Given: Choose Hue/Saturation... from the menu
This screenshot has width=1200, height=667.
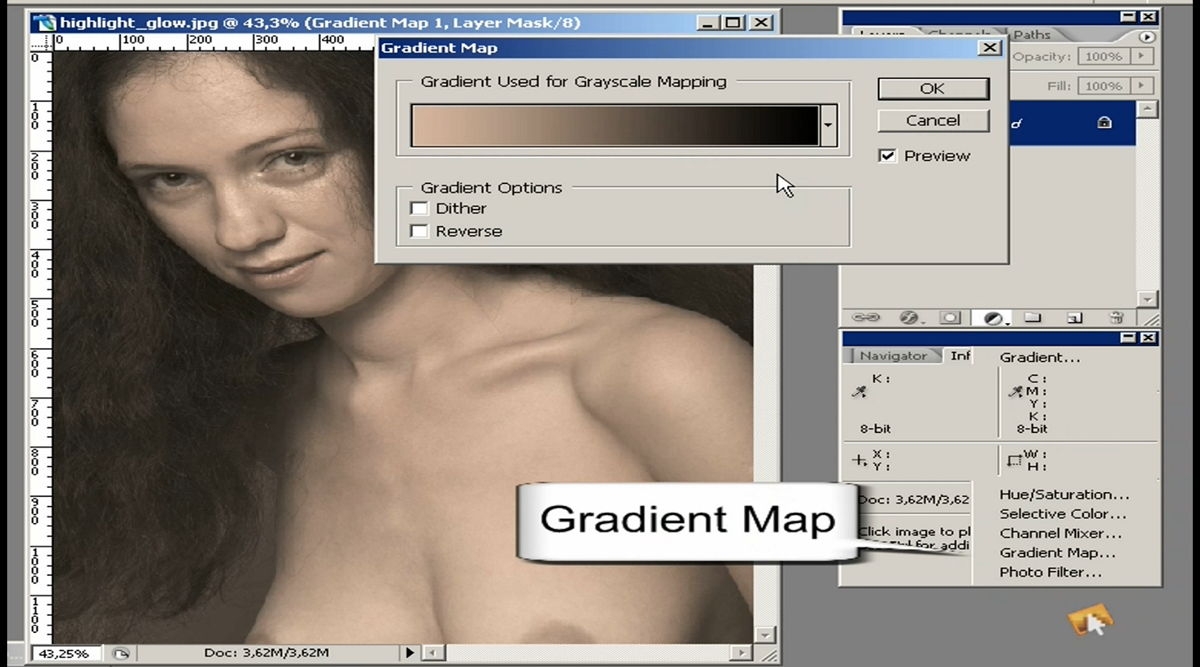Looking at the screenshot, I should click(1064, 494).
